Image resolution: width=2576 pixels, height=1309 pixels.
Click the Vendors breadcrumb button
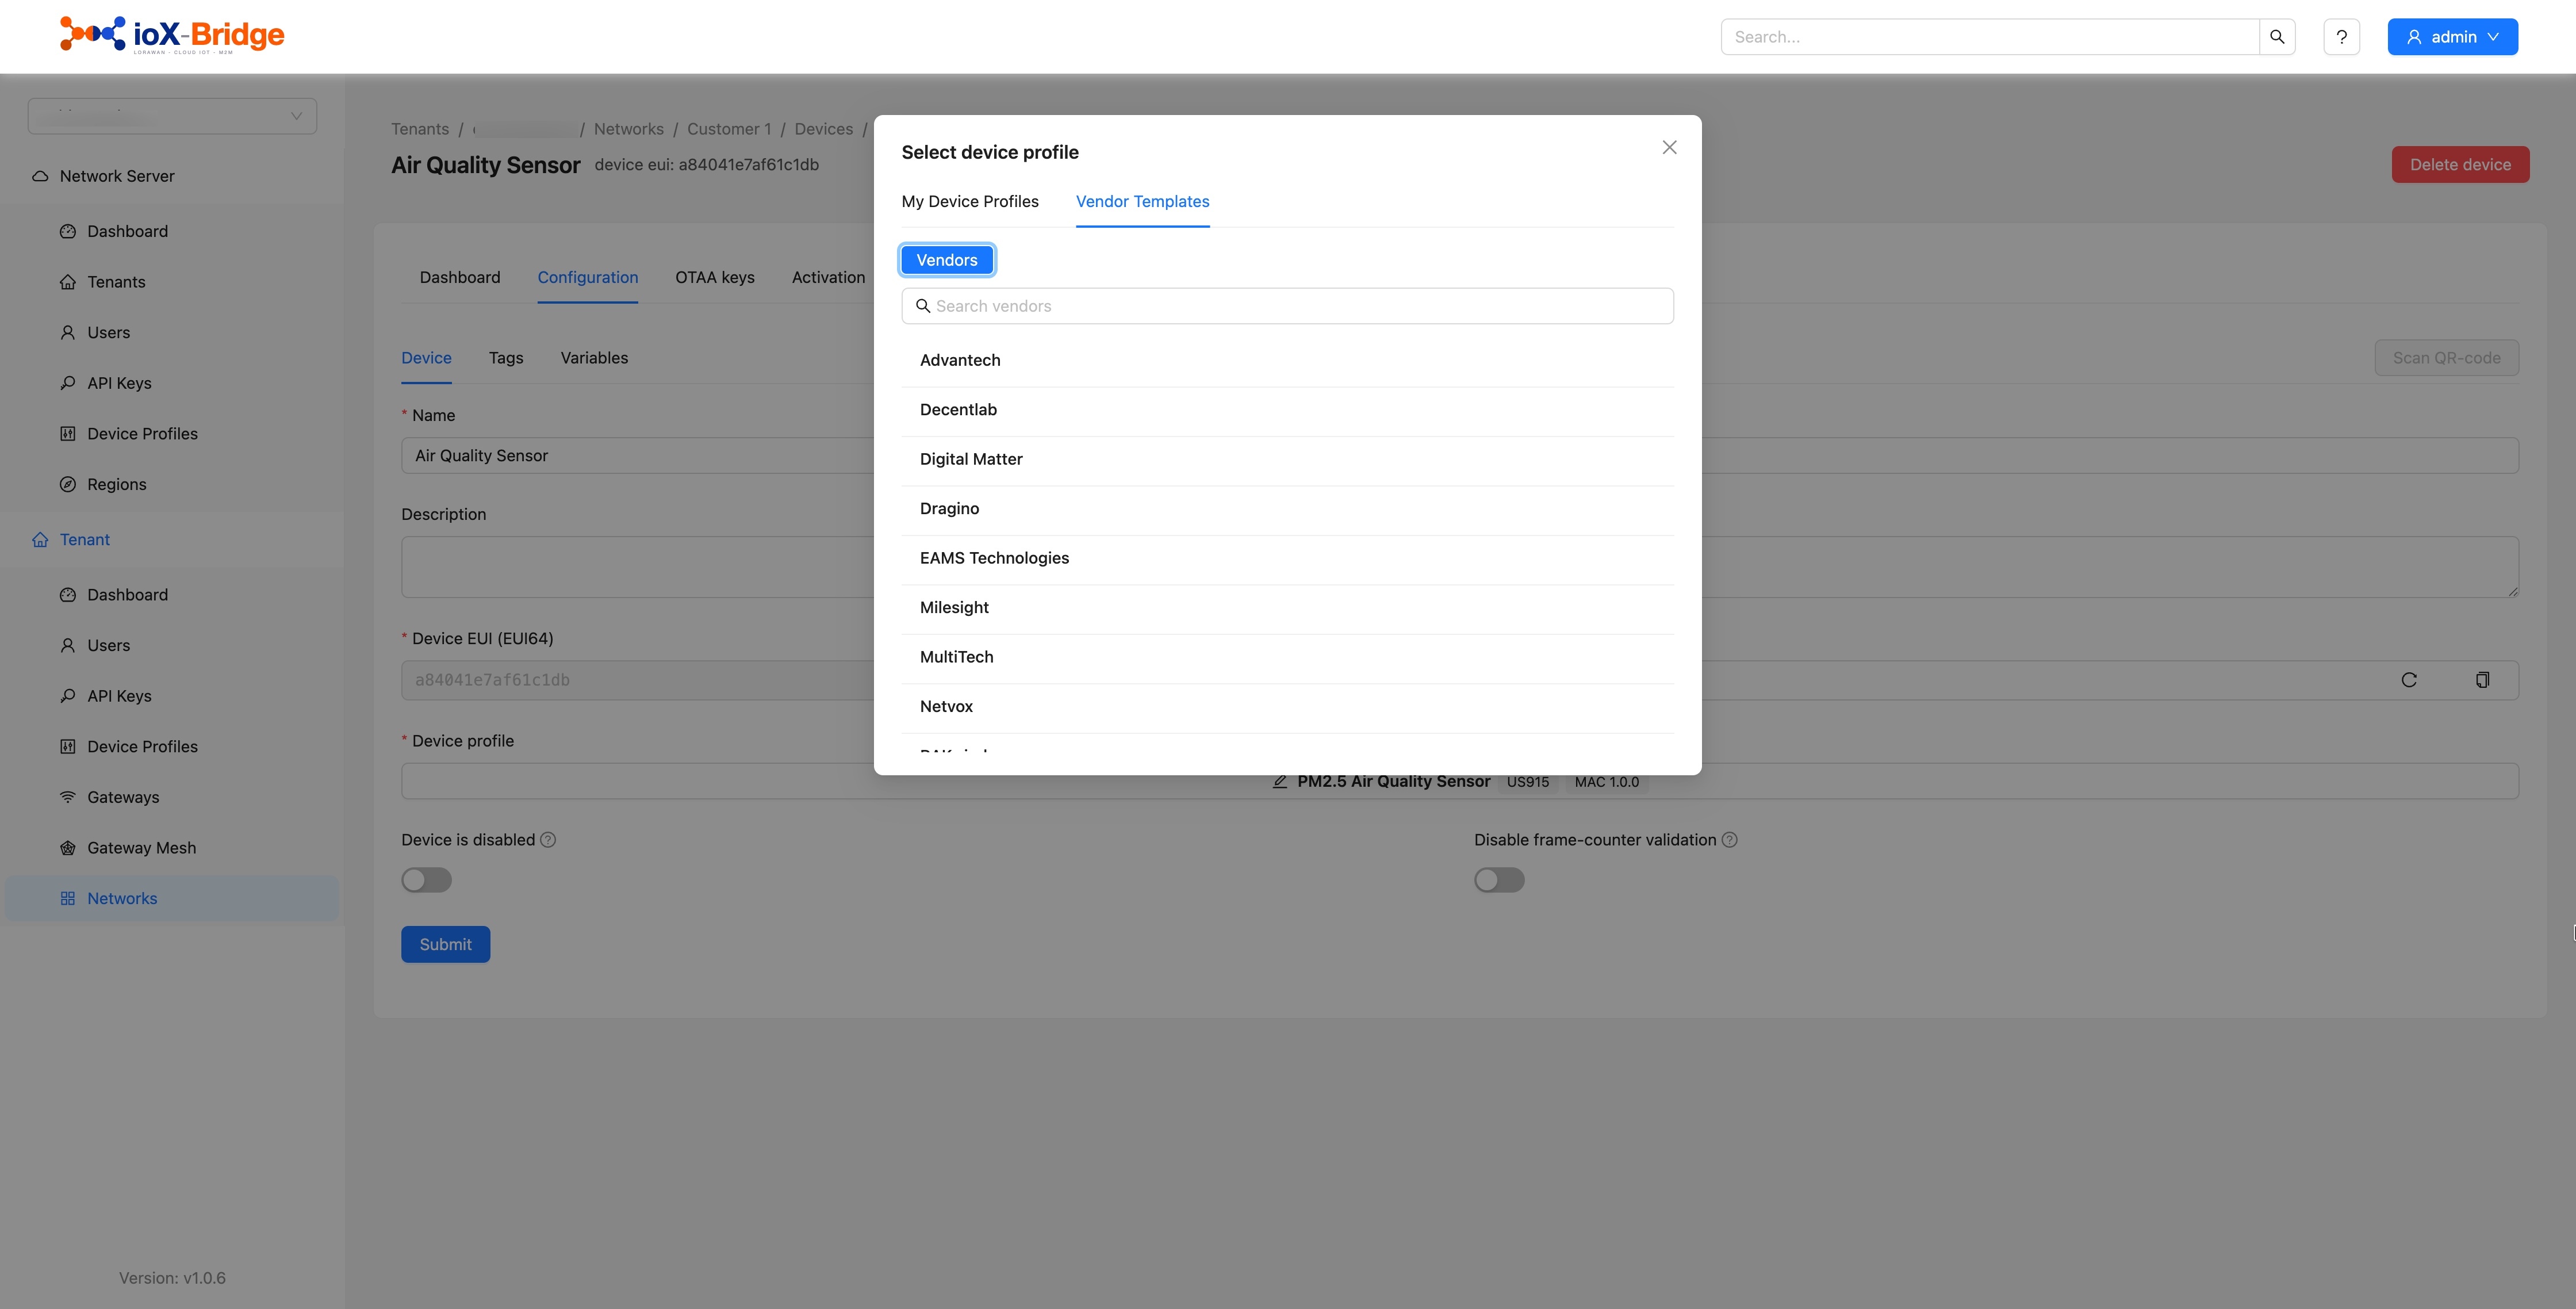[x=946, y=260]
